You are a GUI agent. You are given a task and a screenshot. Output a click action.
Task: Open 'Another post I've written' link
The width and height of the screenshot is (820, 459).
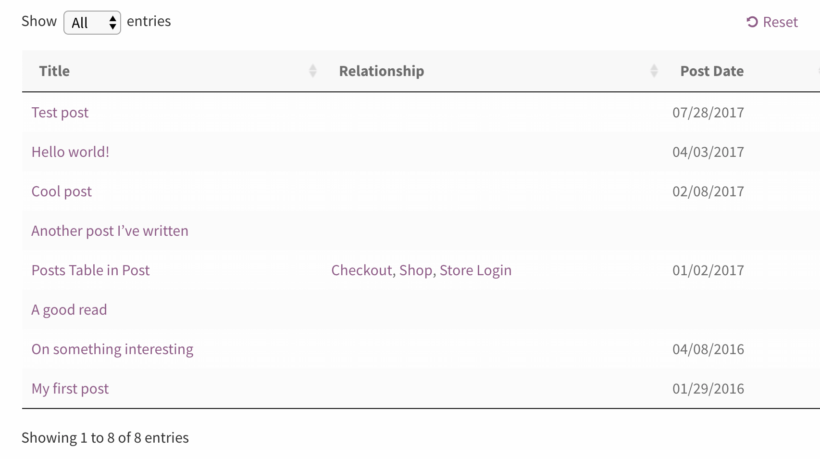pos(110,231)
